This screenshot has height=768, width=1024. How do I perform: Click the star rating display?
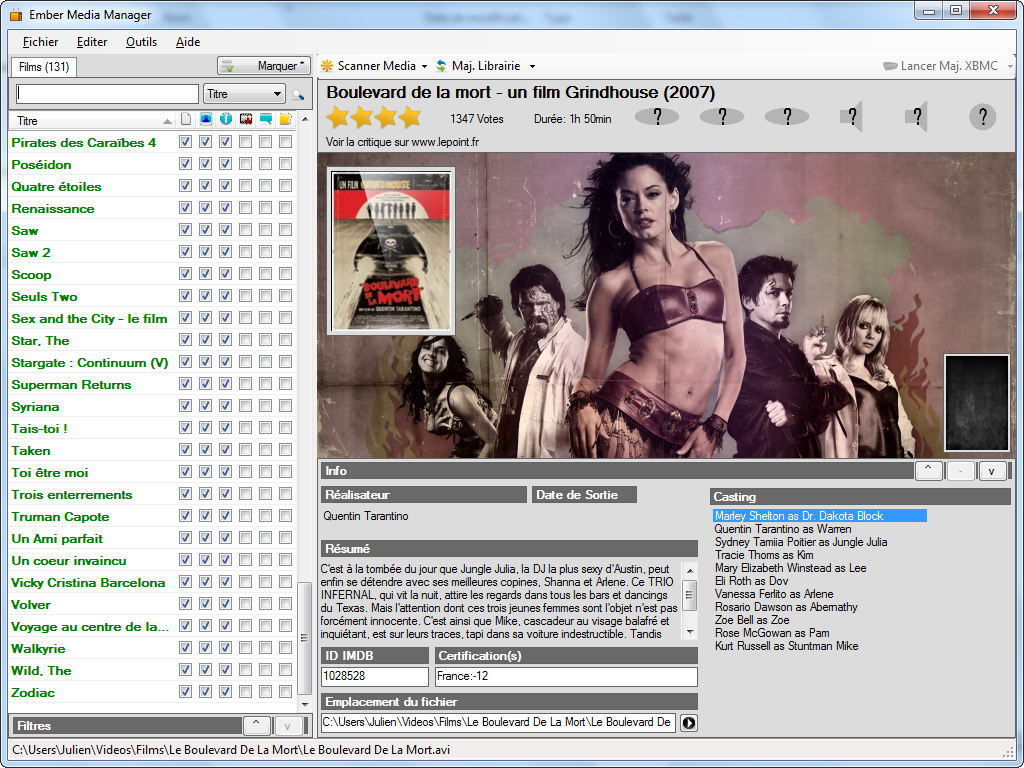[x=374, y=118]
